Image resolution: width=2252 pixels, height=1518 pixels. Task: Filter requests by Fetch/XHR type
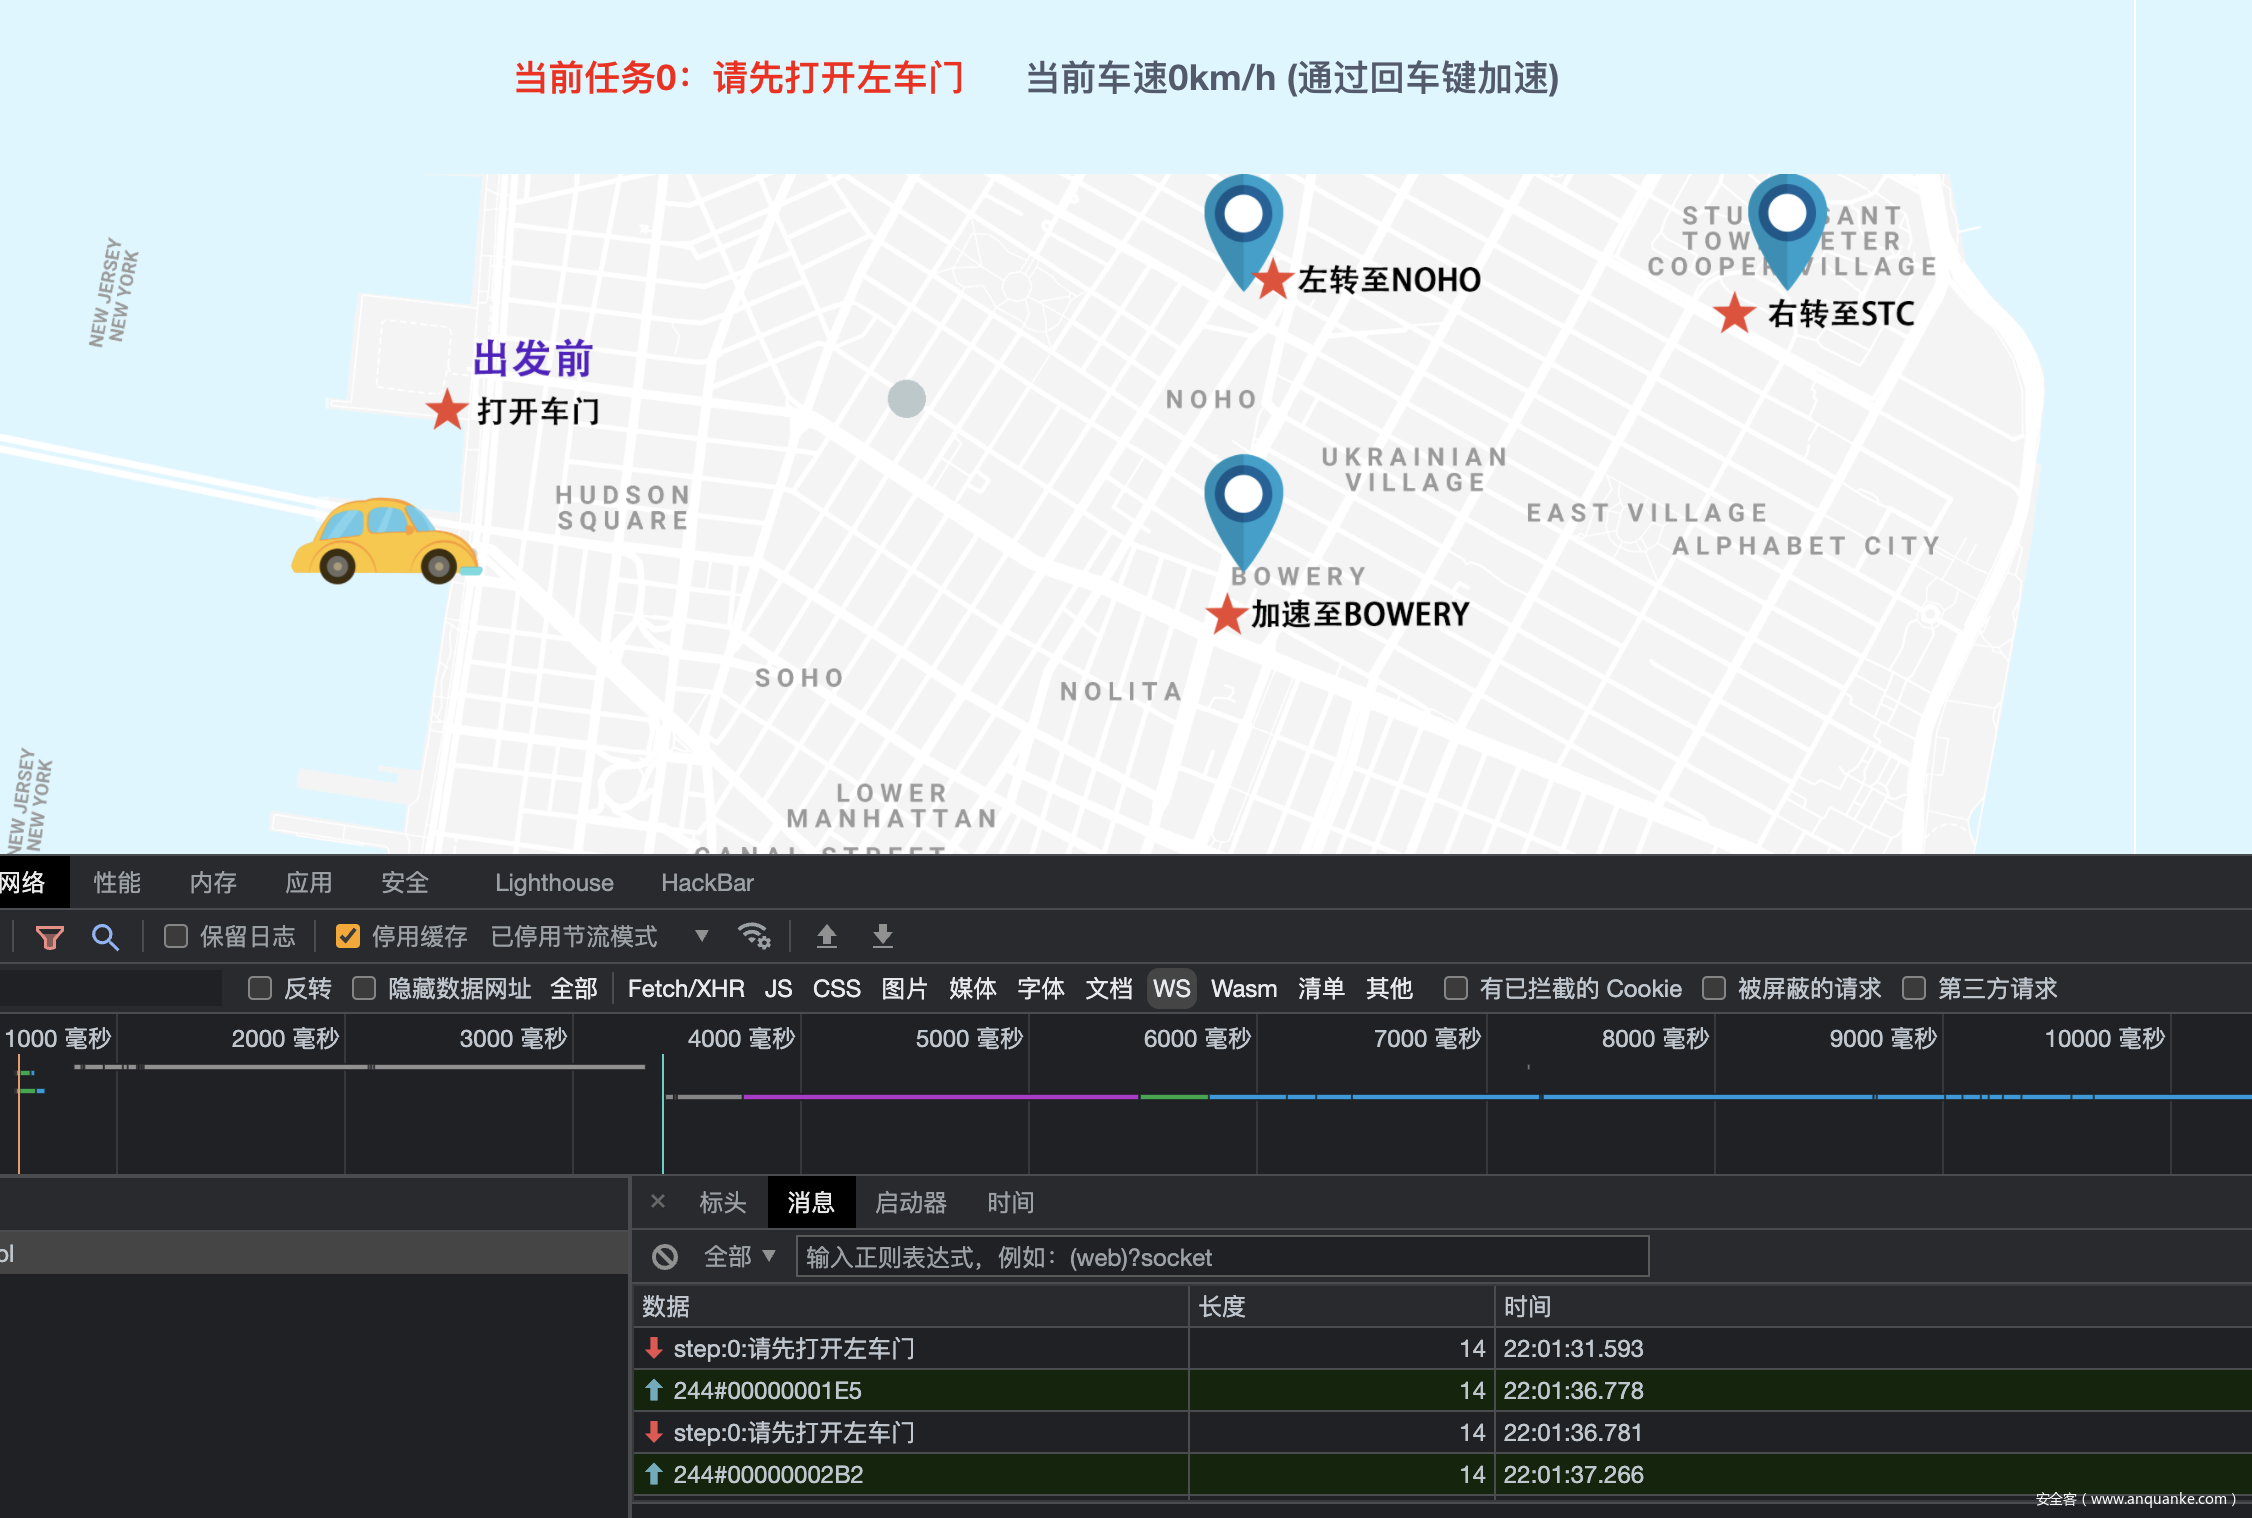tap(685, 988)
